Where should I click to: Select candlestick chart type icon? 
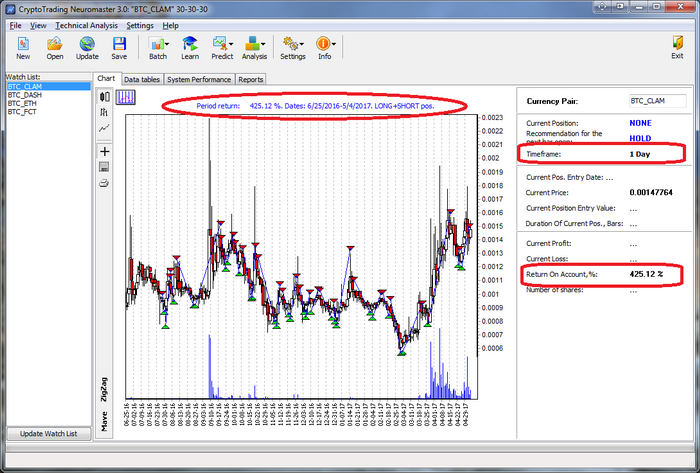(104, 97)
